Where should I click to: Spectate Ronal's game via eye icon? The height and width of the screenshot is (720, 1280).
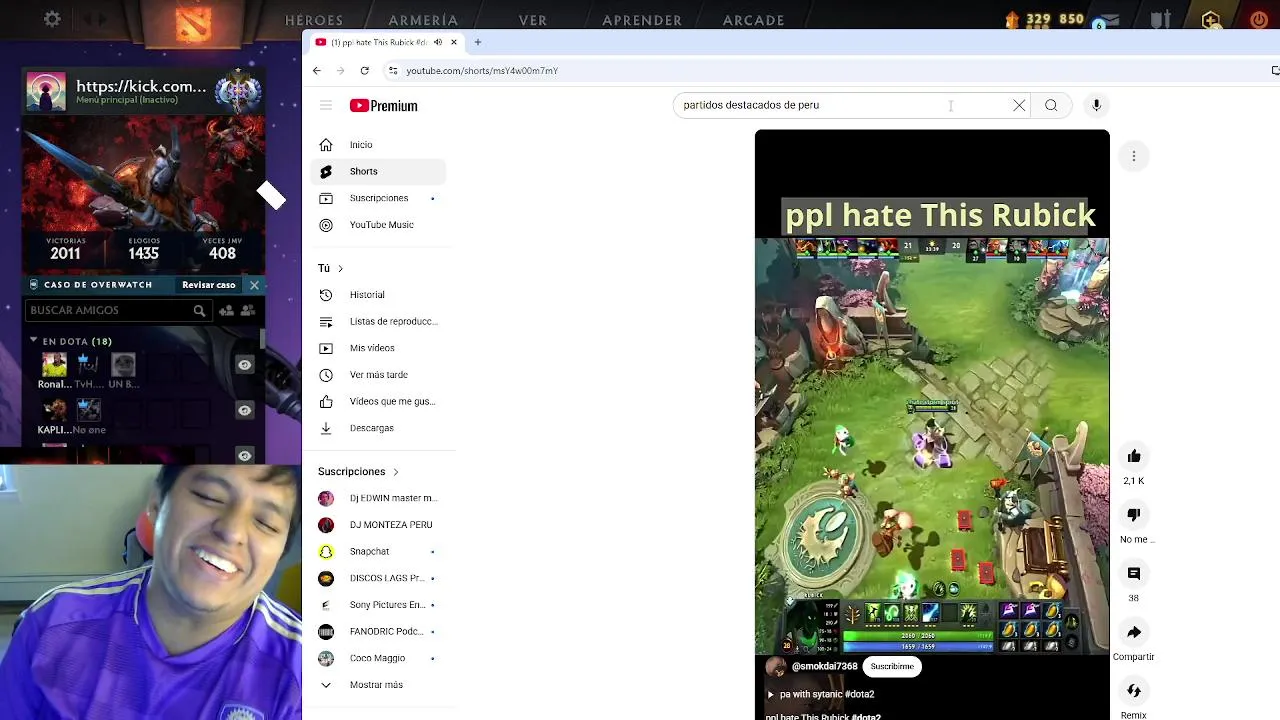click(x=244, y=365)
